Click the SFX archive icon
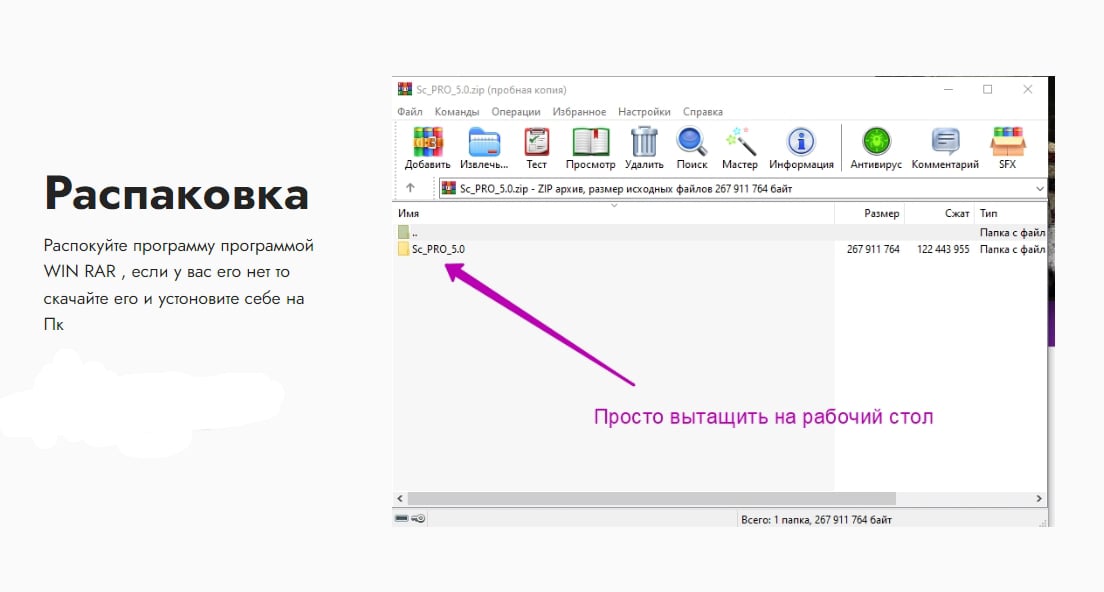1104x592 pixels. (1007, 143)
